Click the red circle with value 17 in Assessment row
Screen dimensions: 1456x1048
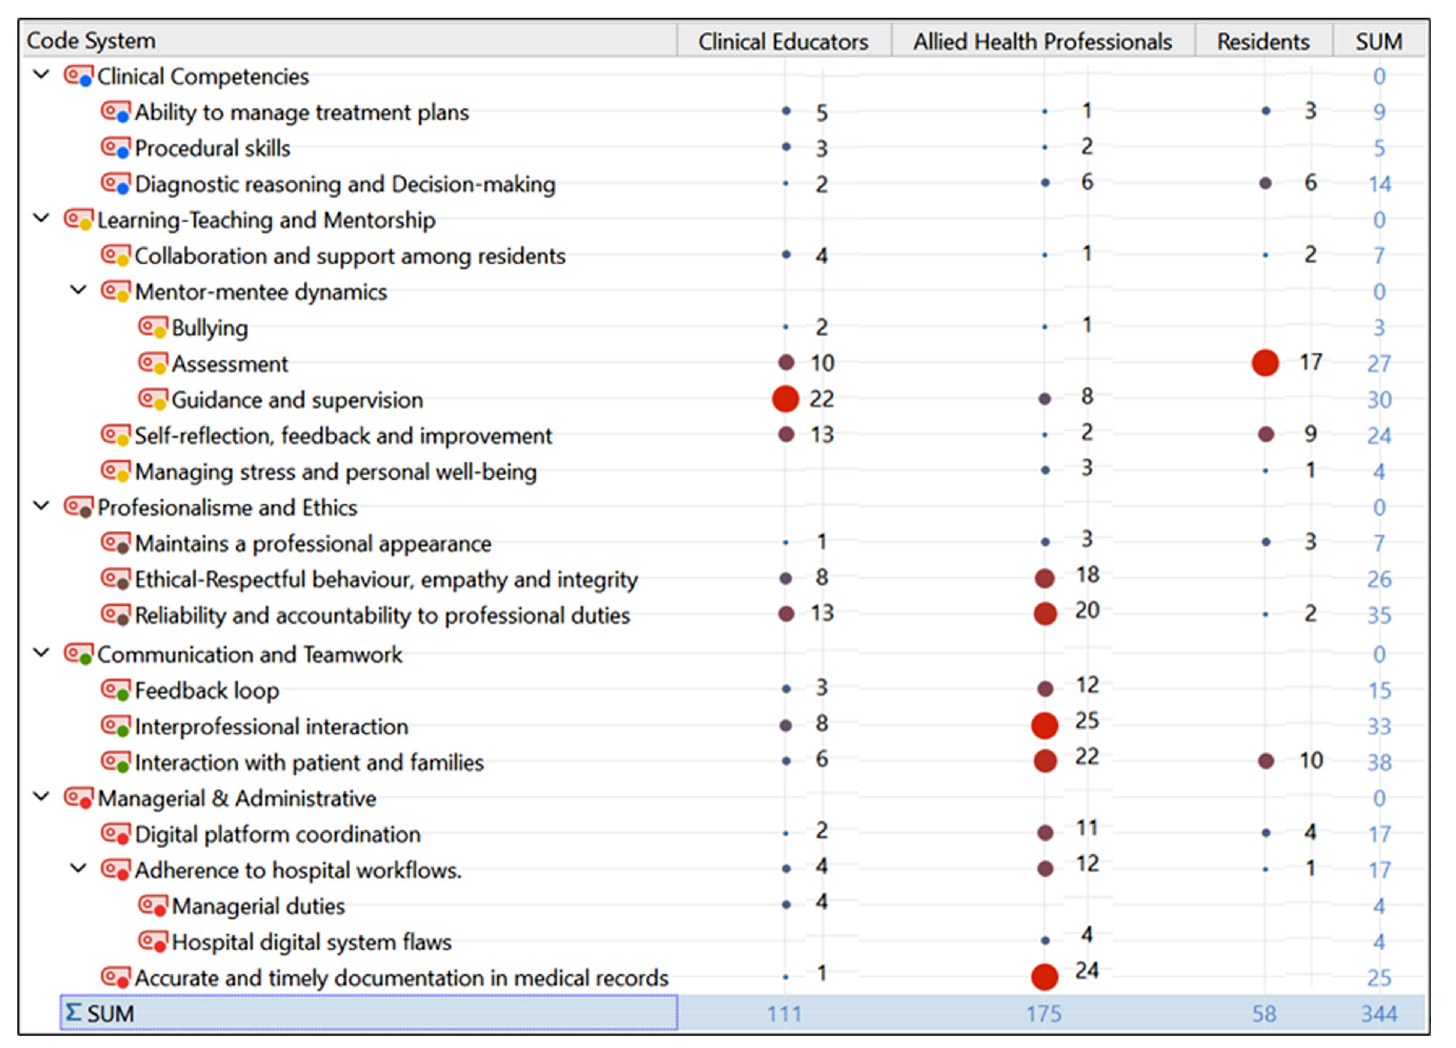click(1265, 363)
